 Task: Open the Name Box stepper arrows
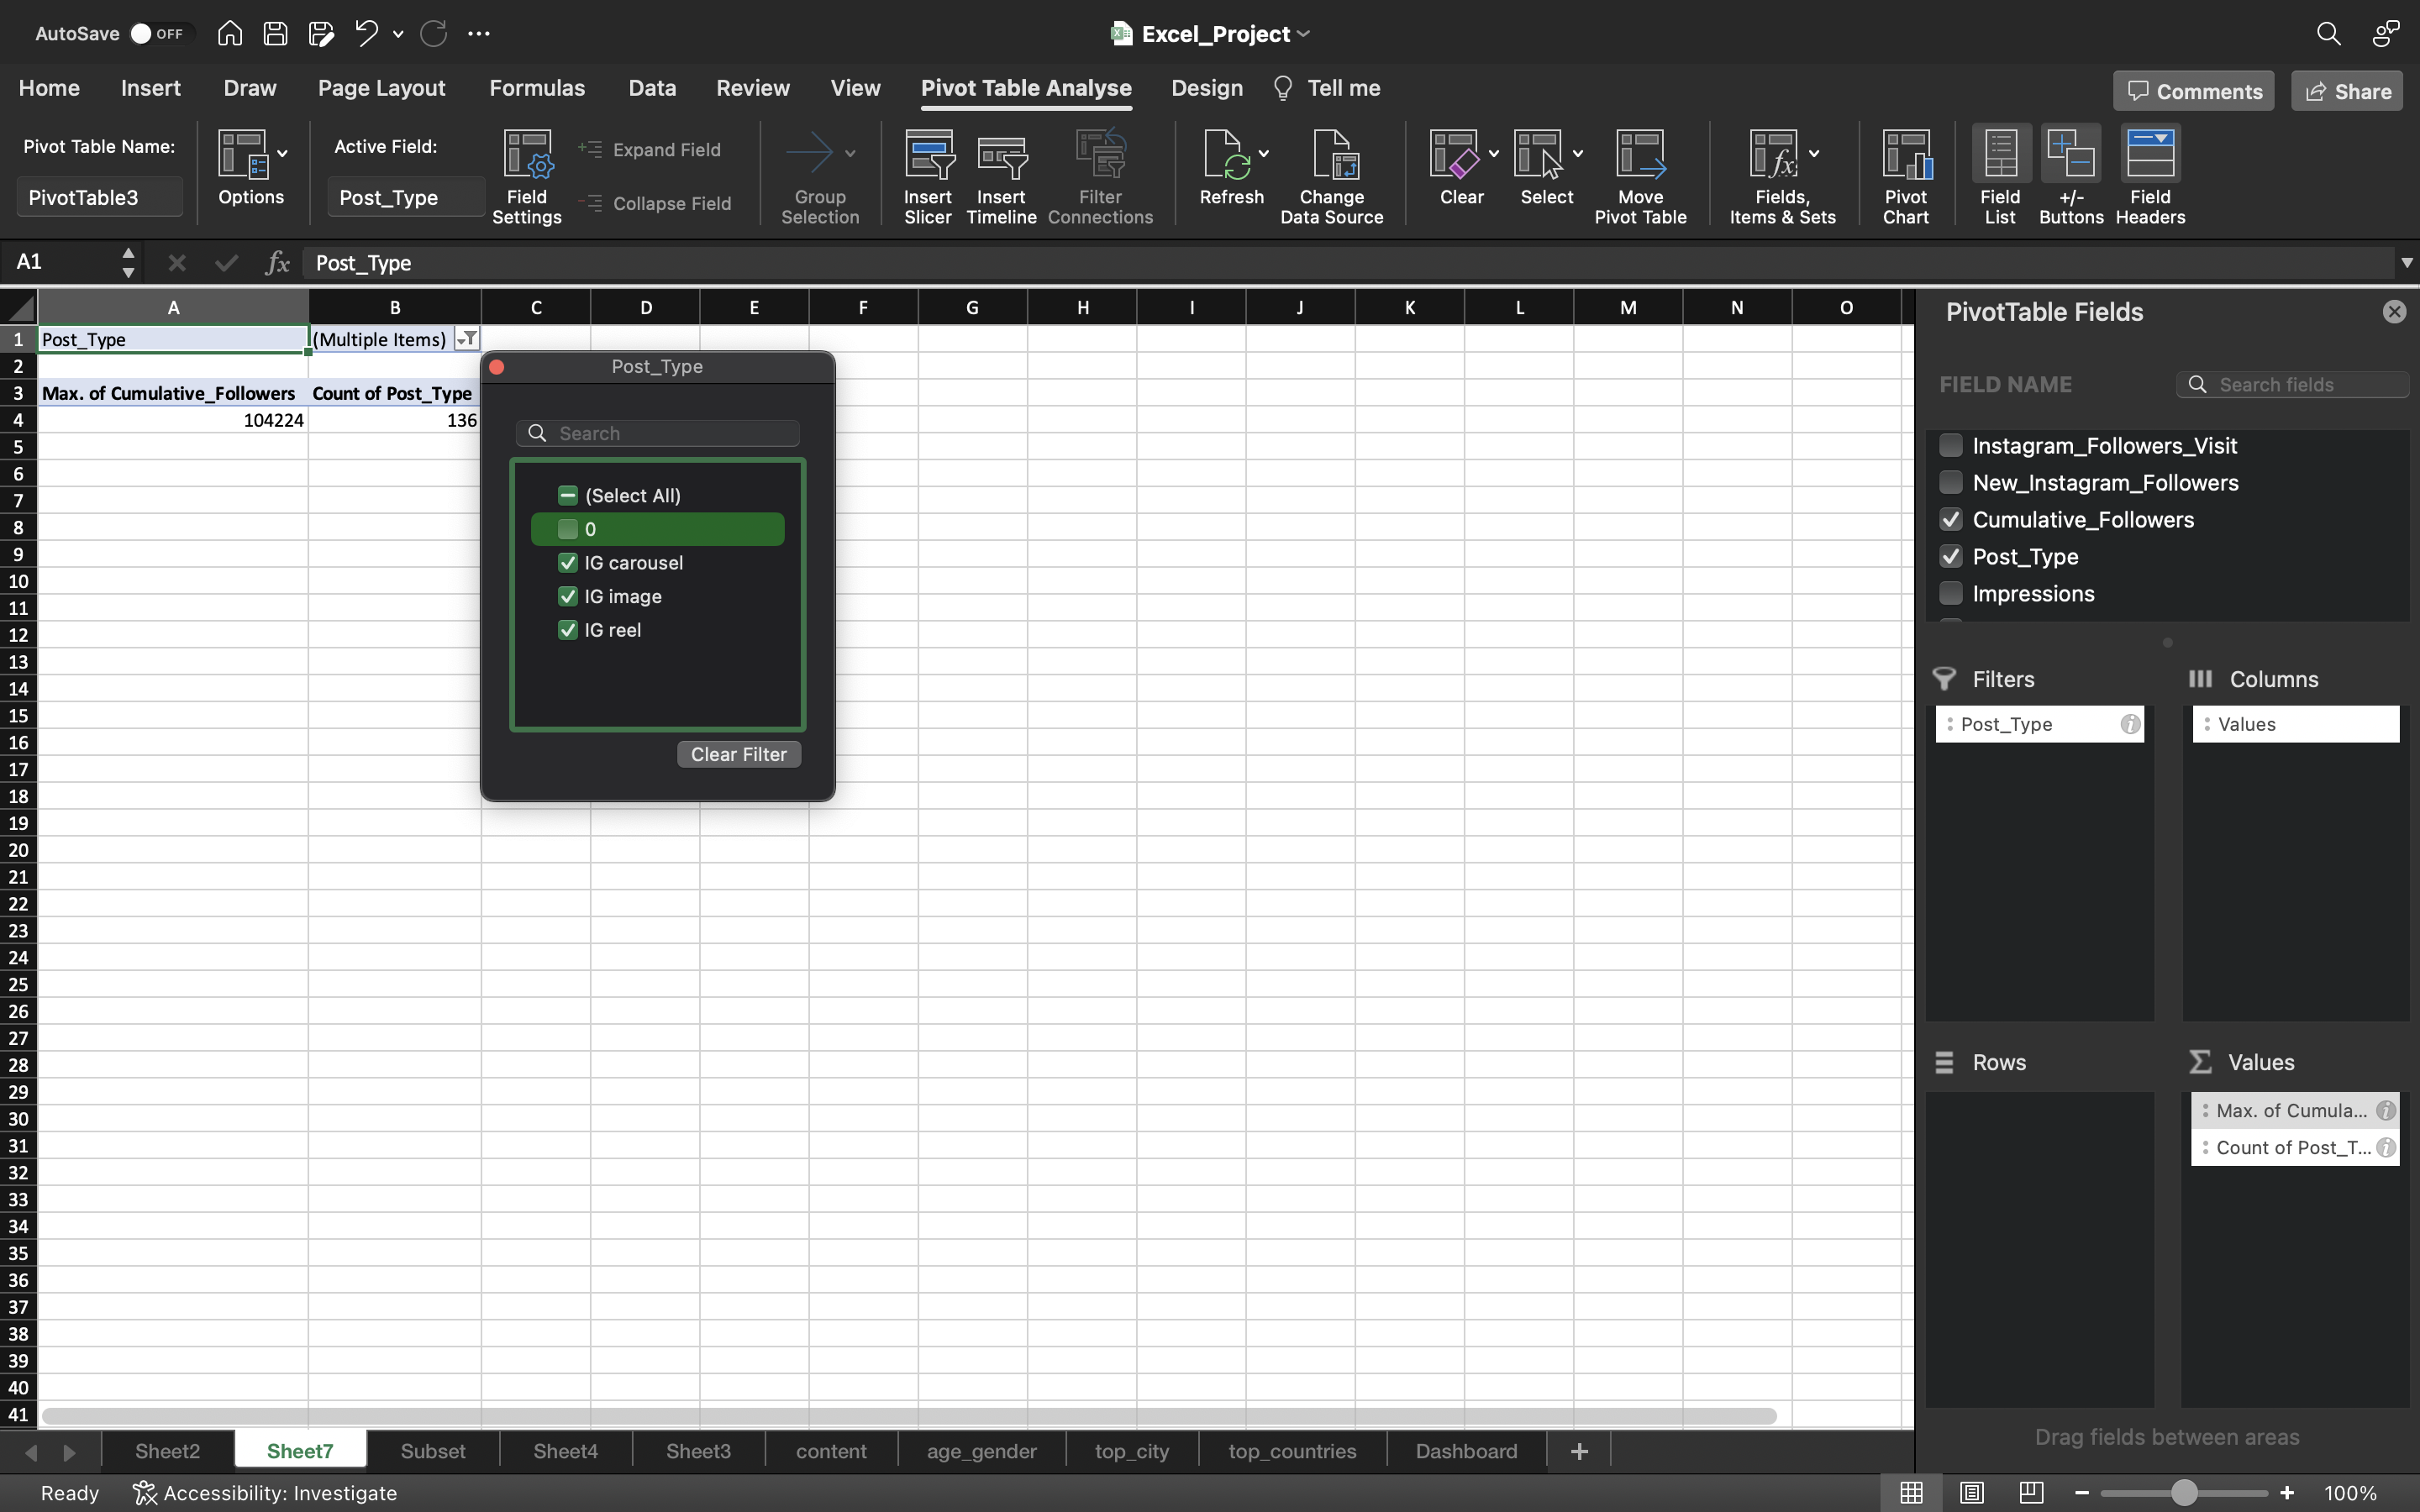pos(128,263)
